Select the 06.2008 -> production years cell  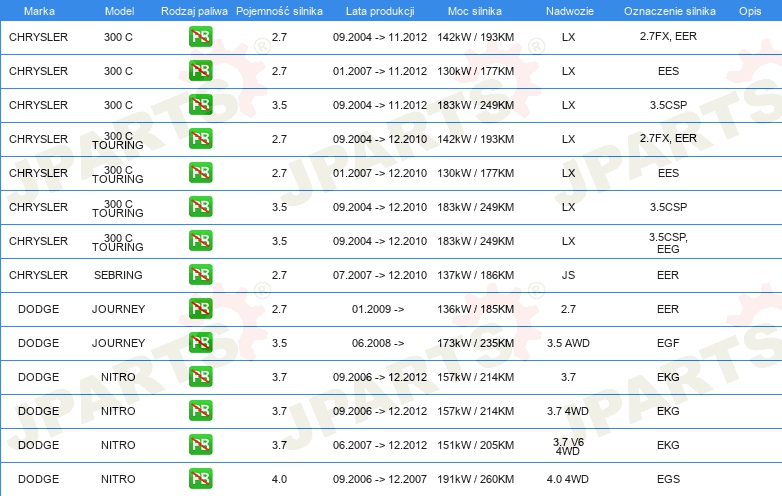point(378,343)
